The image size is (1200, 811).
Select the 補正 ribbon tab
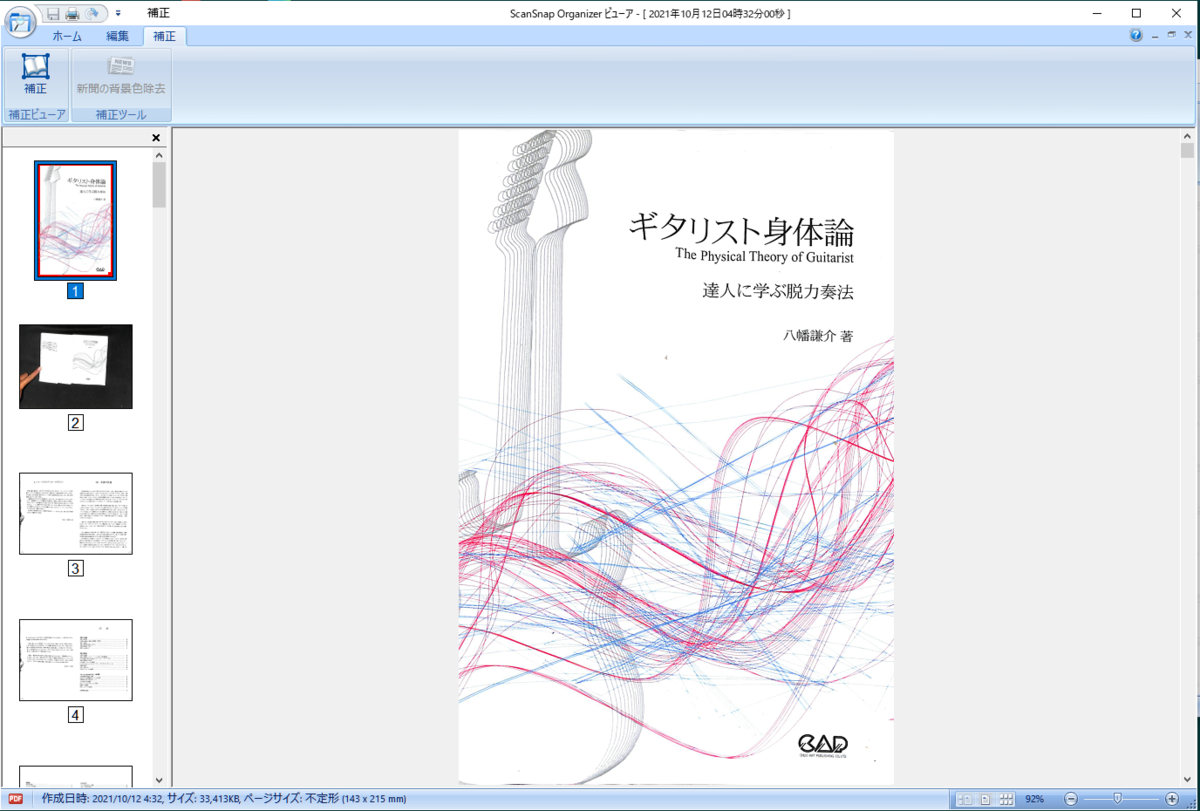164,36
